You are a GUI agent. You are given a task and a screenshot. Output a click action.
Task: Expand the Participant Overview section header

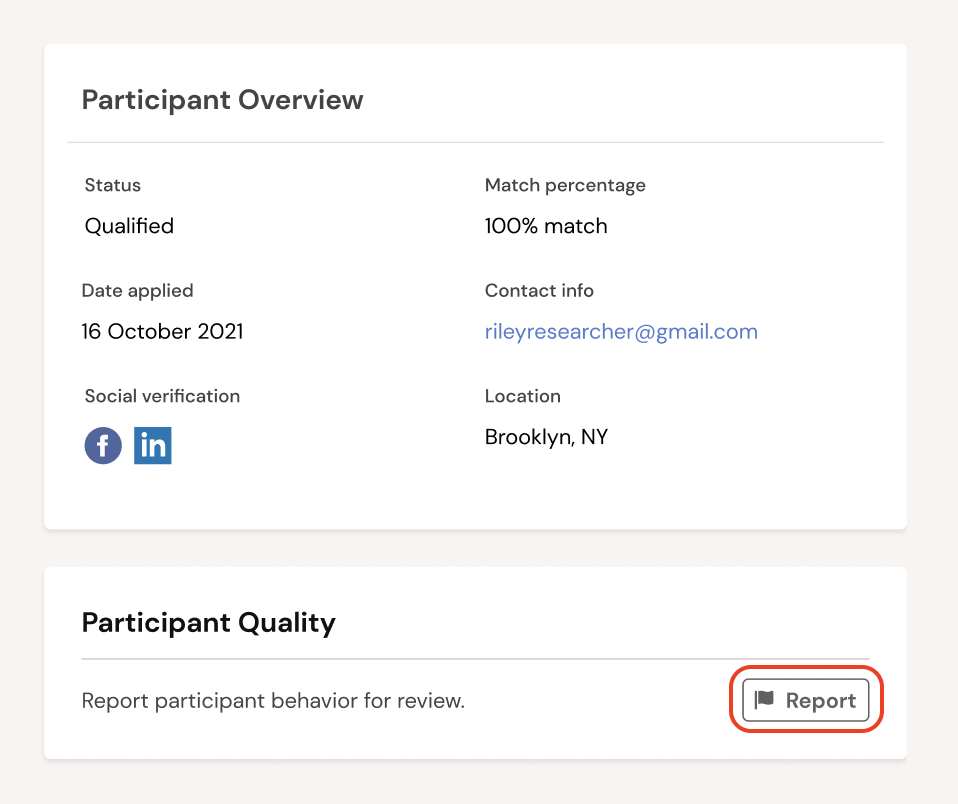pyautogui.click(x=222, y=100)
